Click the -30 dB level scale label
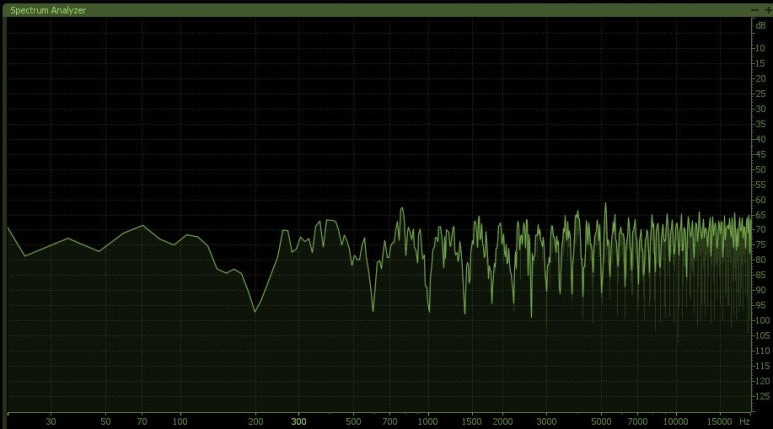 760,109
